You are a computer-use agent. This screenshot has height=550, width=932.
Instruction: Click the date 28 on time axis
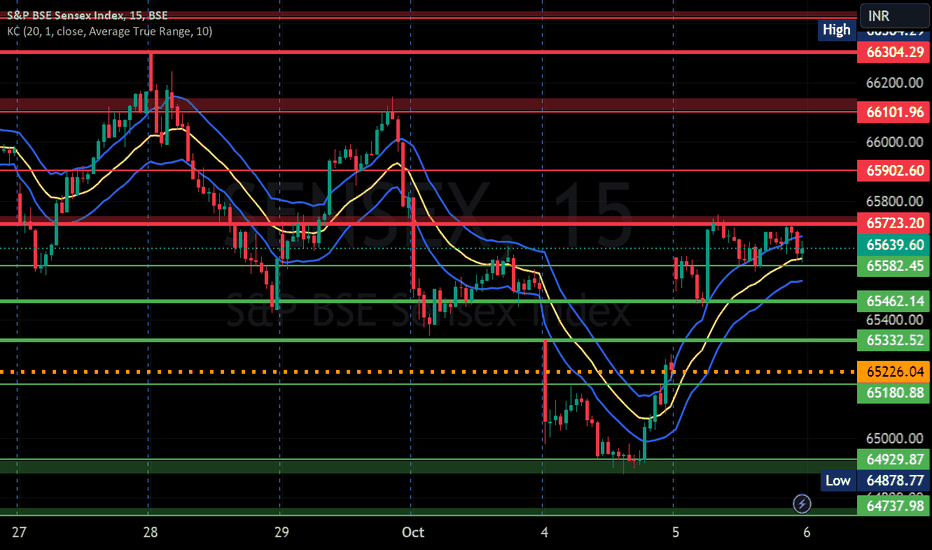coord(150,532)
